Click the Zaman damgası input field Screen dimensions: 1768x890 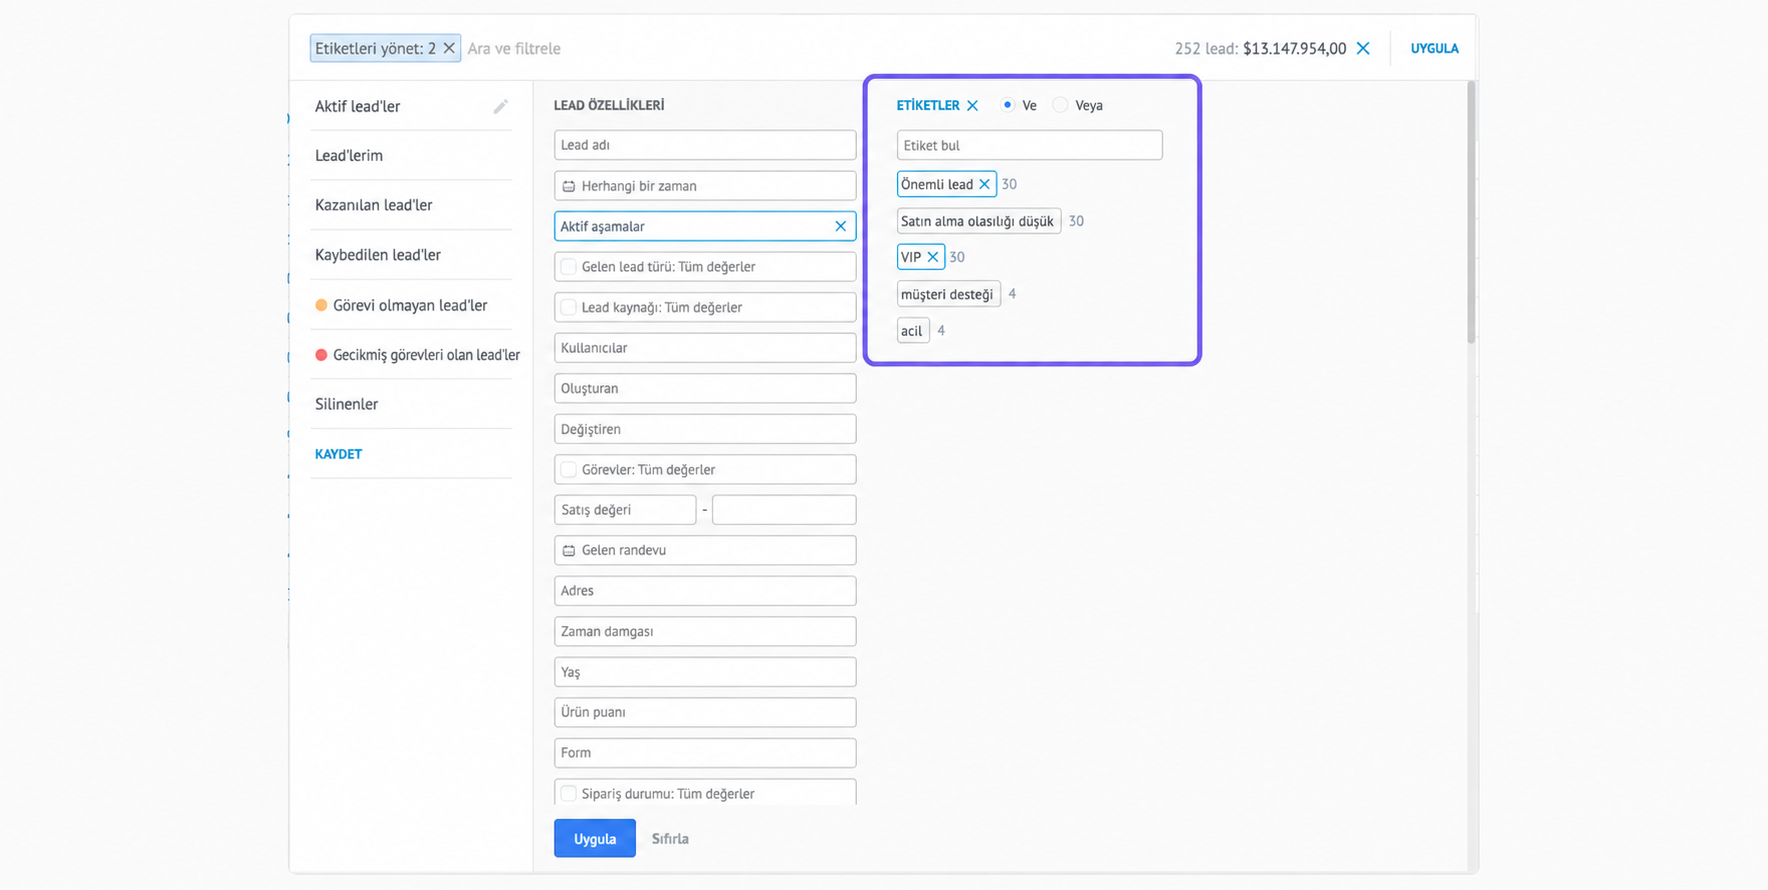pyautogui.click(x=705, y=631)
